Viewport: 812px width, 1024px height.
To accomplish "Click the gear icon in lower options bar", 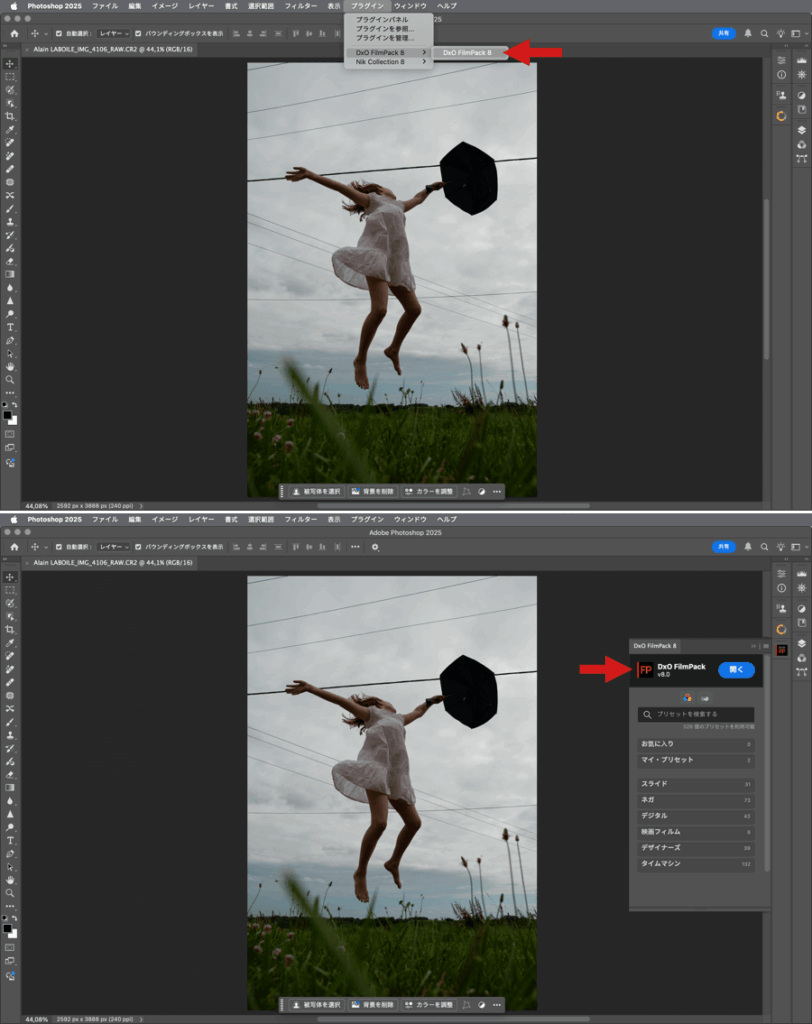I will [x=375, y=547].
